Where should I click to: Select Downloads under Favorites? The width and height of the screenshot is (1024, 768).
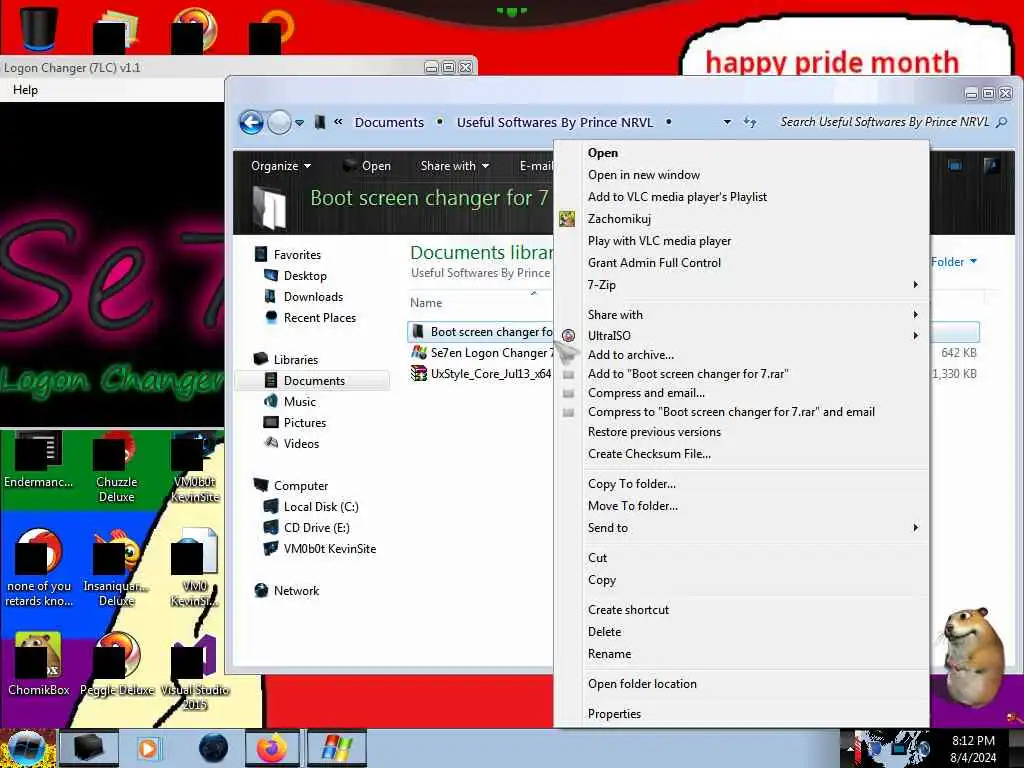[x=304, y=296]
